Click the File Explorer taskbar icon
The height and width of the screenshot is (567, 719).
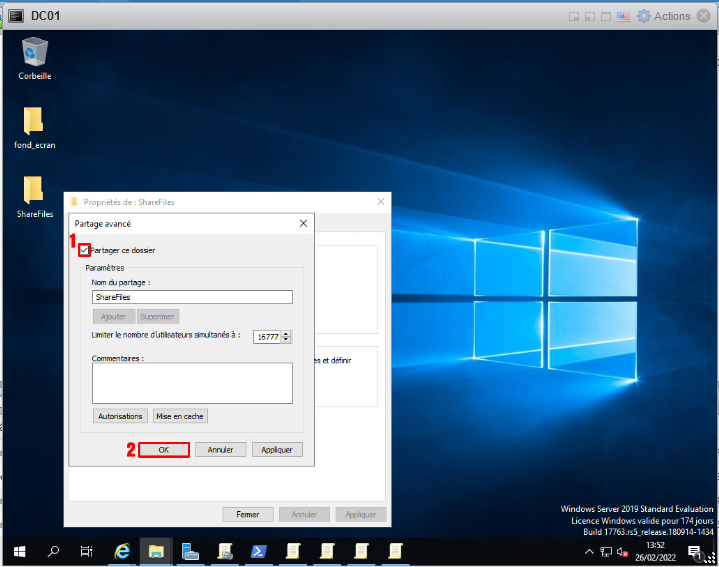(x=156, y=551)
